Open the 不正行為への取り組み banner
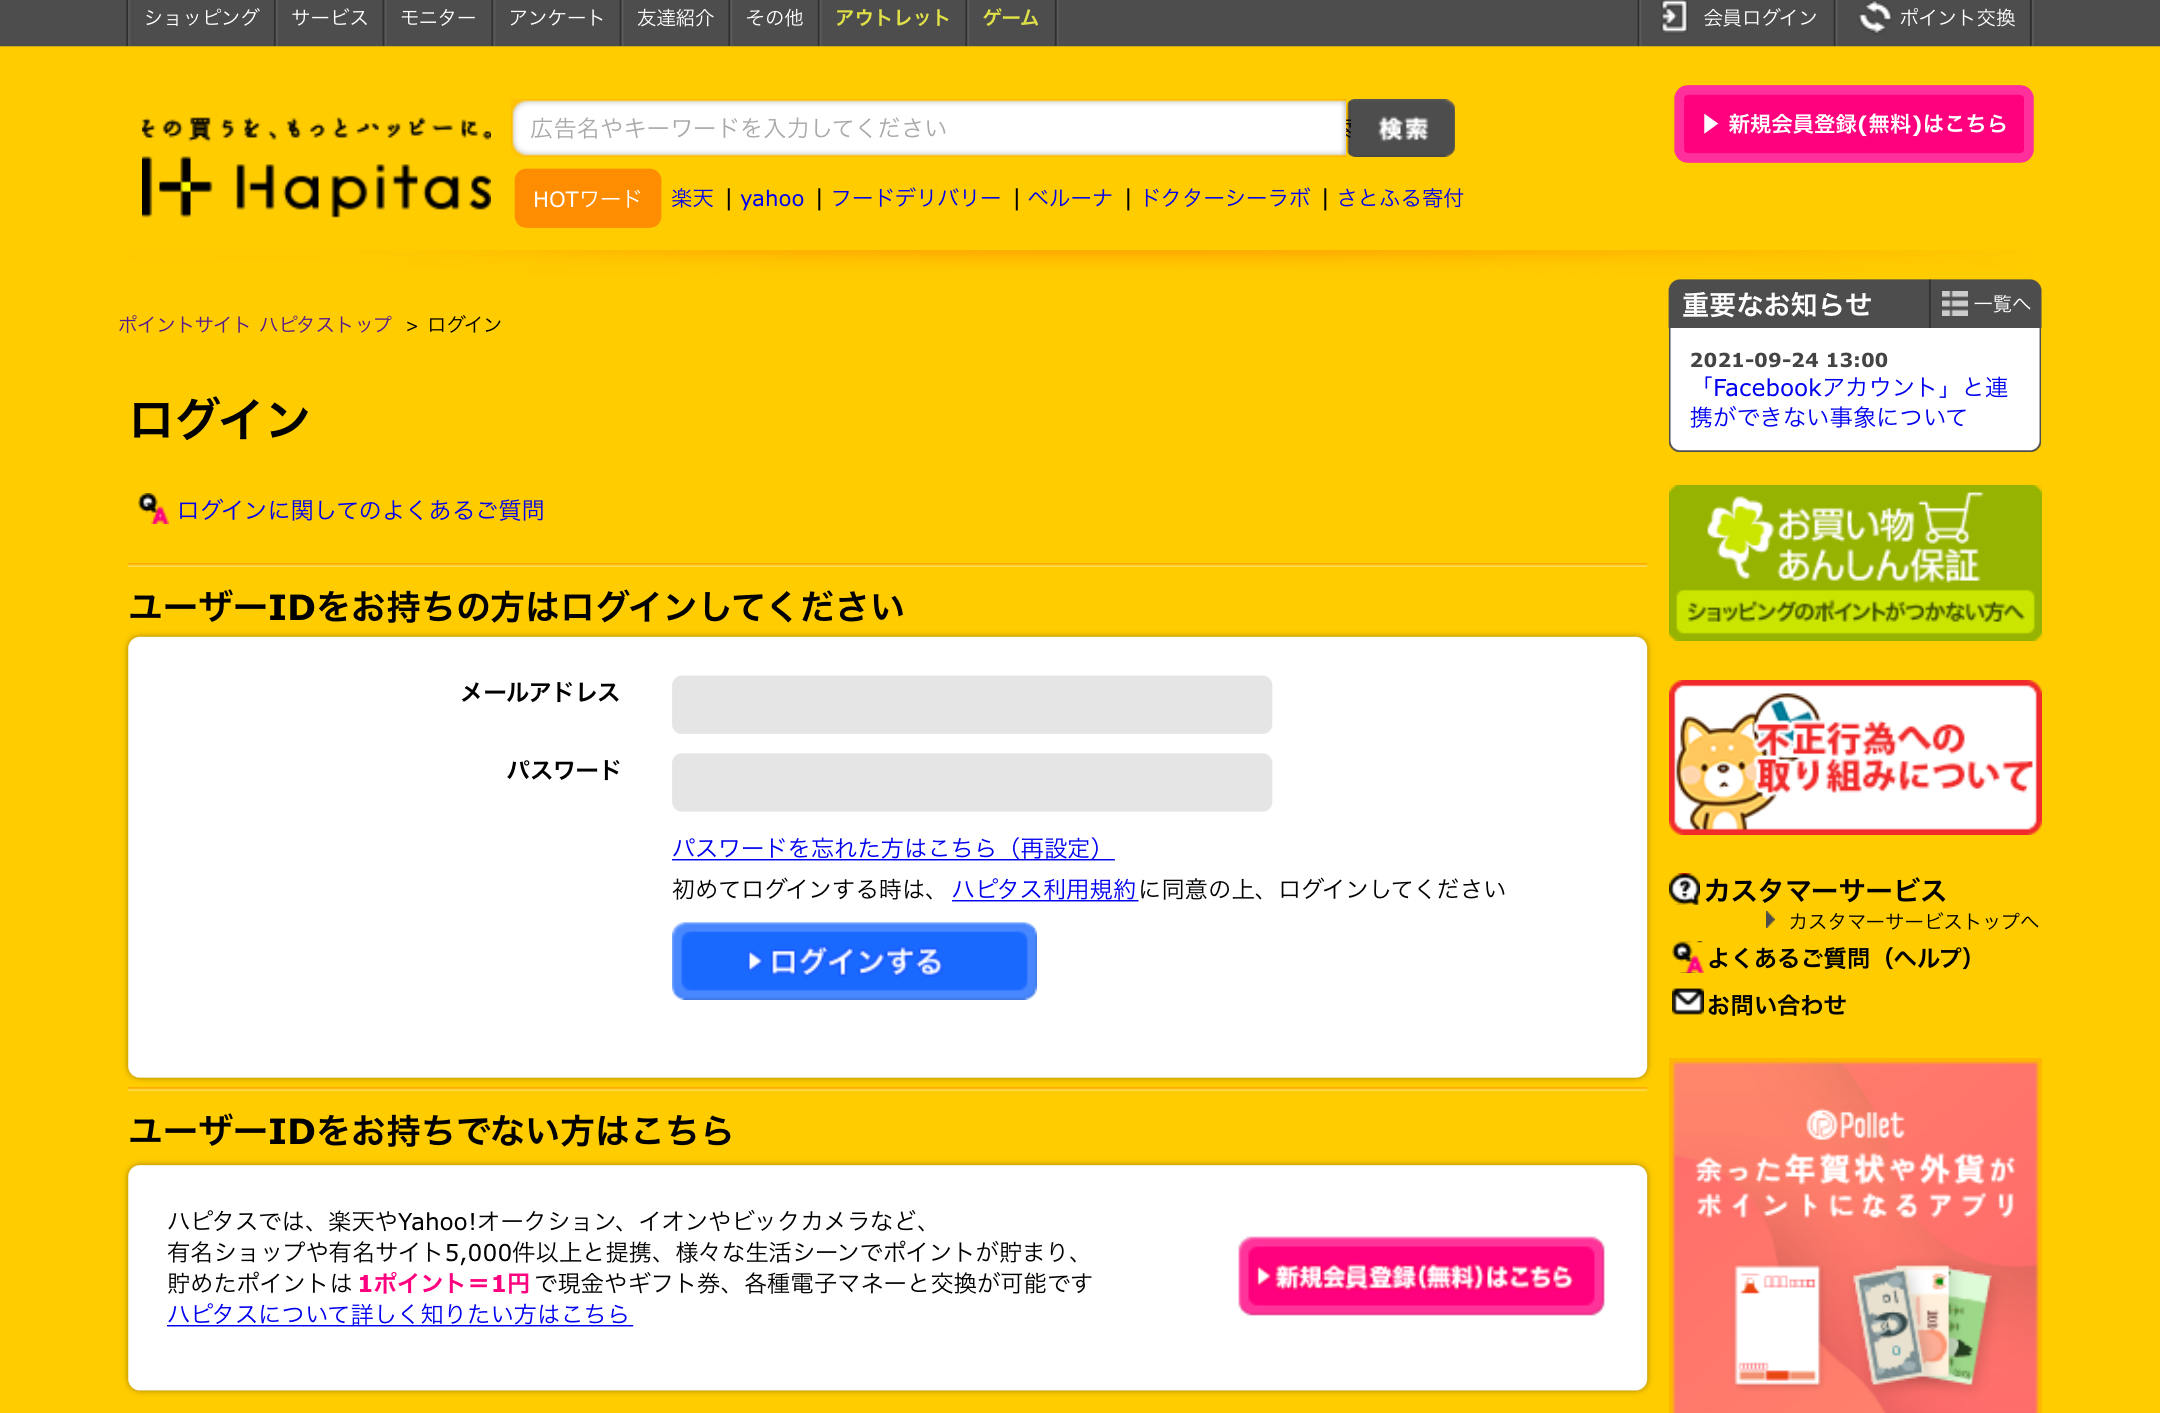2160x1413 pixels. [x=1855, y=757]
